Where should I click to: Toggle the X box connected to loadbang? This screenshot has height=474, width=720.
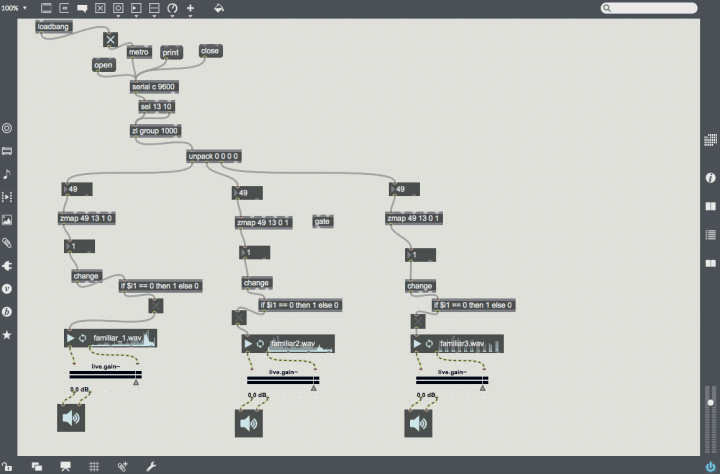pyautogui.click(x=111, y=40)
